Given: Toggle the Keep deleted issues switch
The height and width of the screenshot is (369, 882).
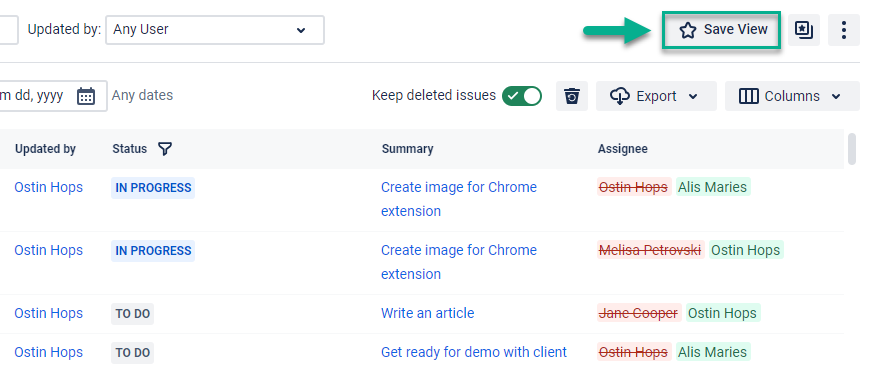Looking at the screenshot, I should click(x=522, y=96).
